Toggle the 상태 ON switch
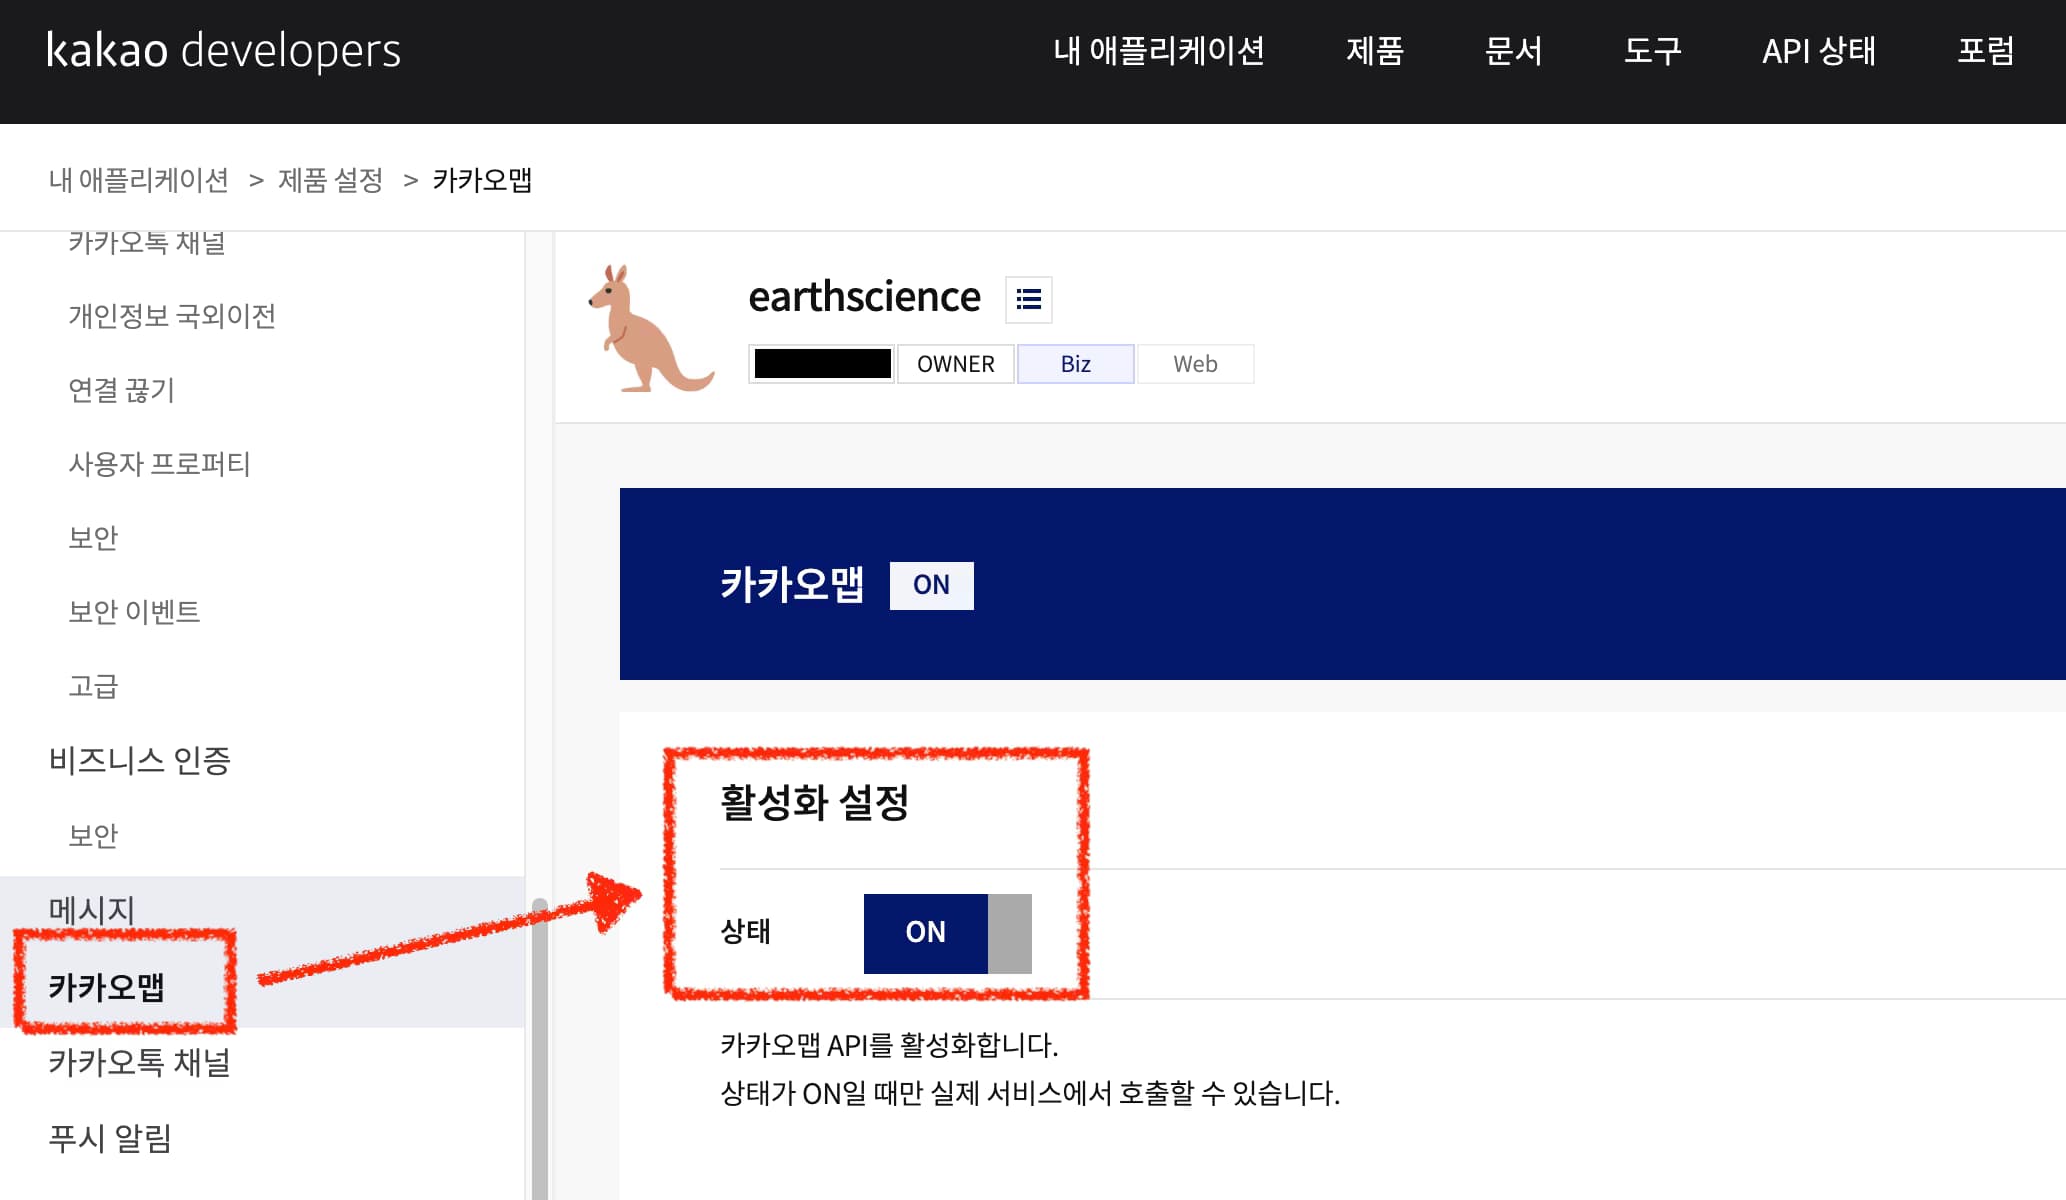The height and width of the screenshot is (1200, 2066). (947, 933)
